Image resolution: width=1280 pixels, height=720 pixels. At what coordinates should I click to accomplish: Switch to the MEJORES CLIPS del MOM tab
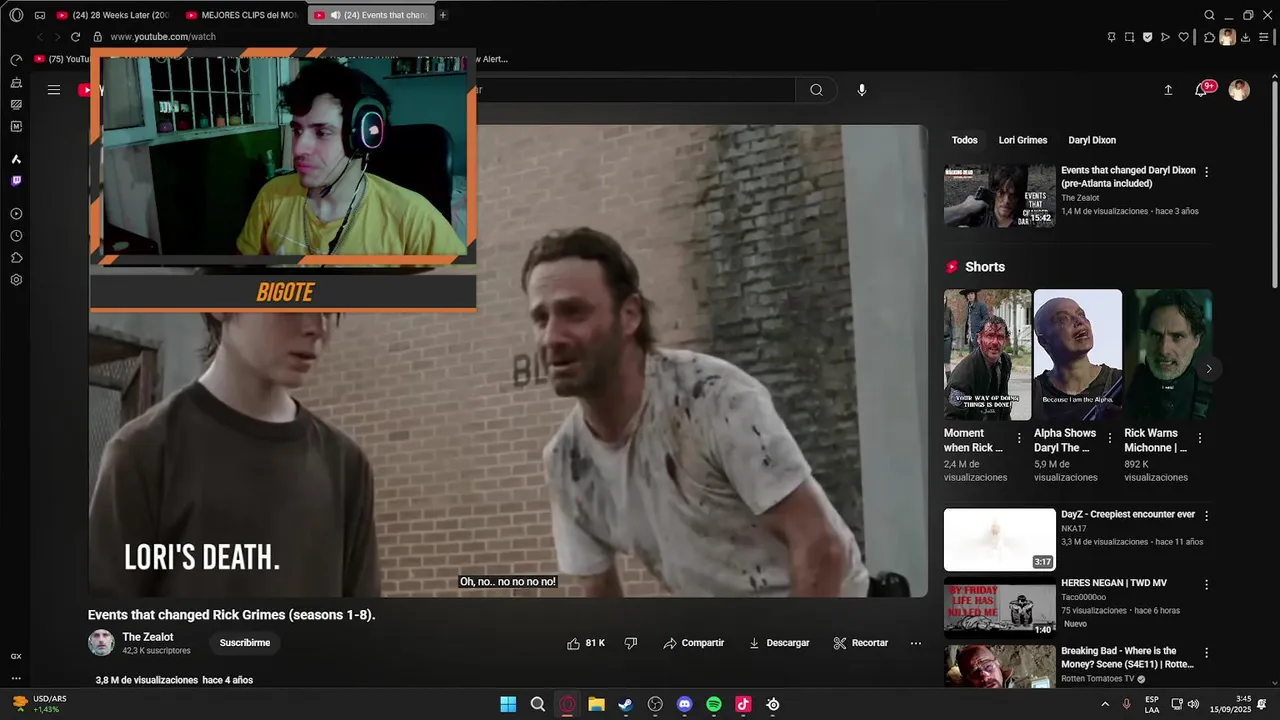pyautogui.click(x=241, y=15)
